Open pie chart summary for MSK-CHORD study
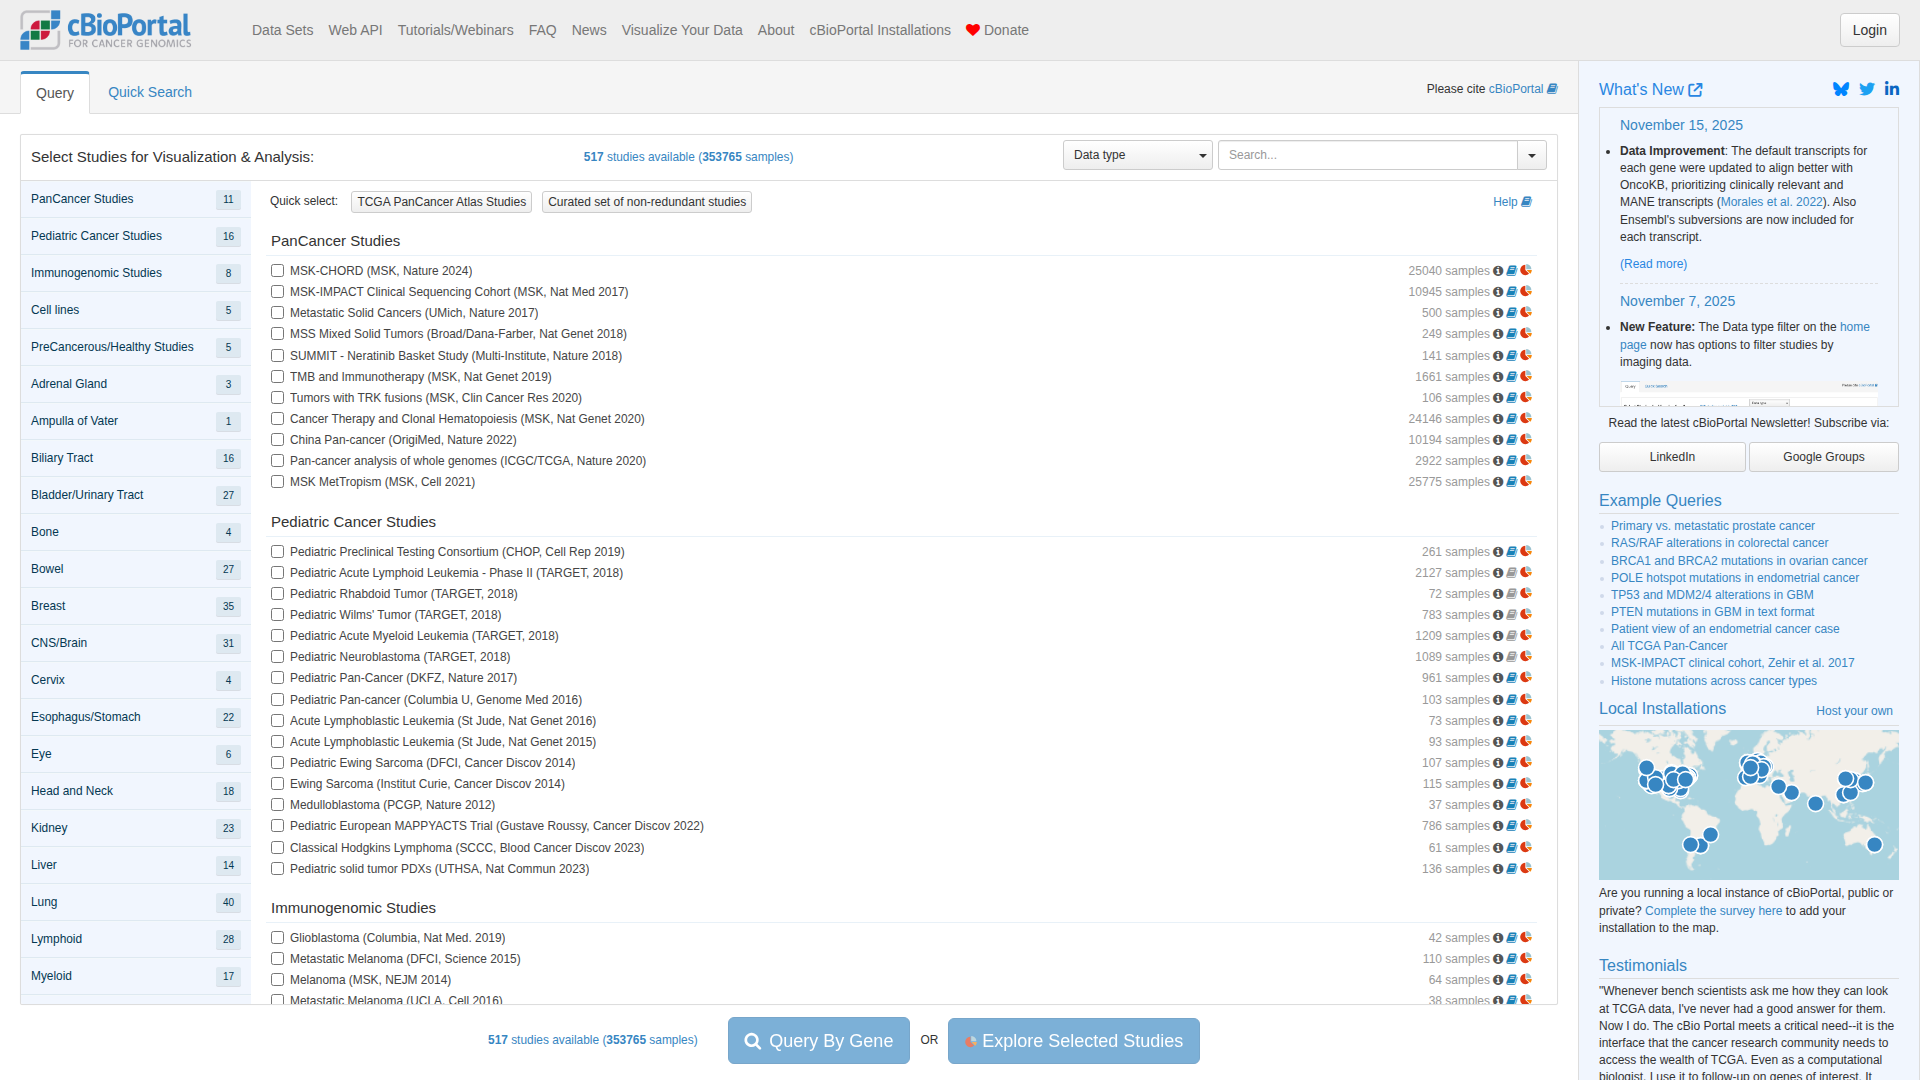This screenshot has width=1920, height=1080. point(1526,271)
